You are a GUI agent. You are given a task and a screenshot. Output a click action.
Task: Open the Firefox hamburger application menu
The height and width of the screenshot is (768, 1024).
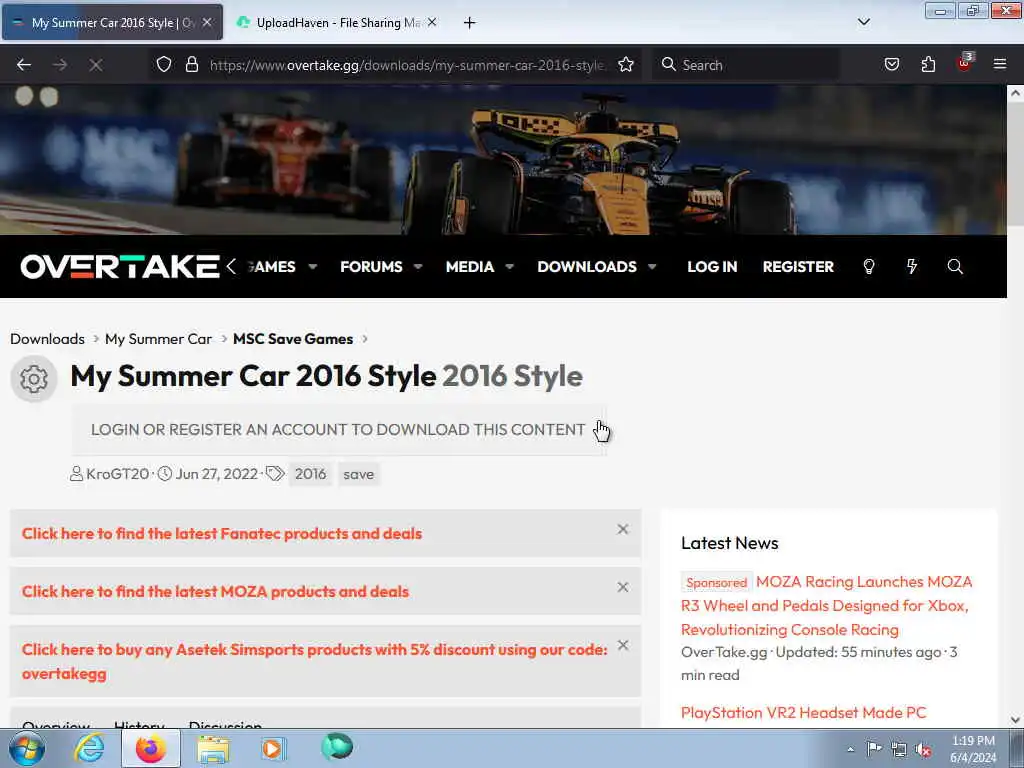coord(1000,64)
